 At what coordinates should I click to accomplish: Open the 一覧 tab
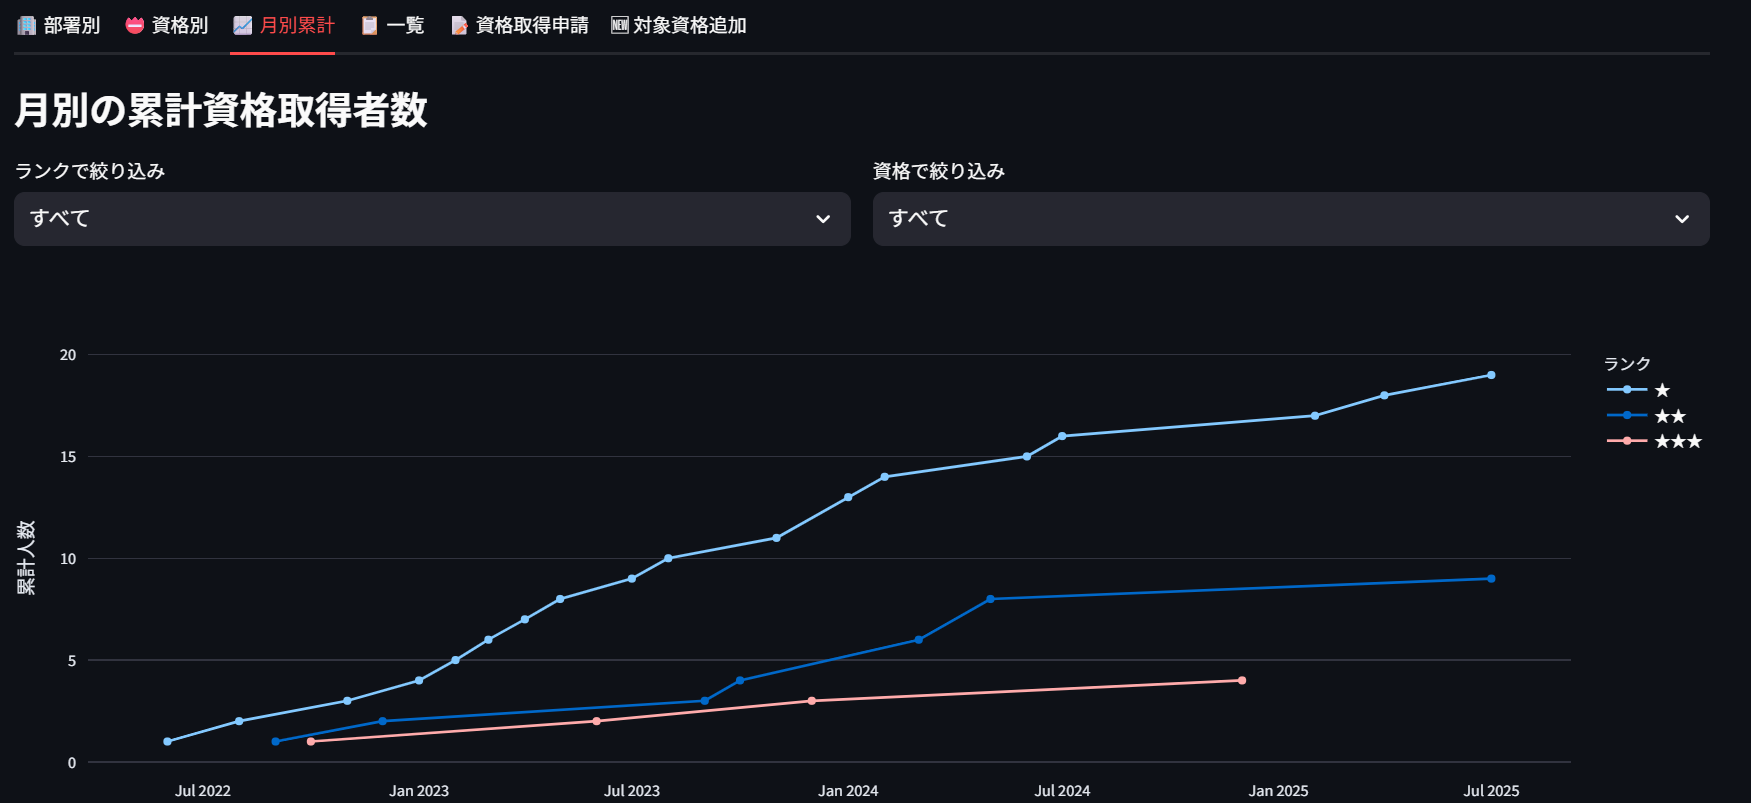coord(392,25)
